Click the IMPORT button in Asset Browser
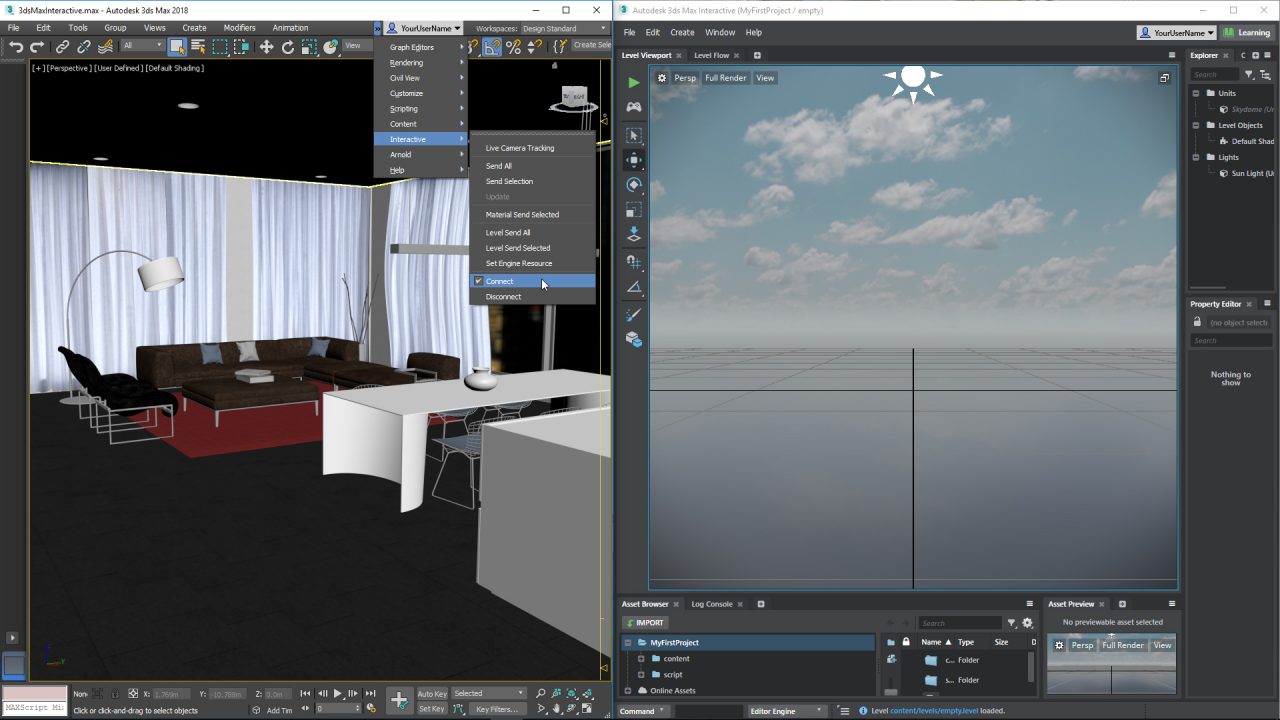The width and height of the screenshot is (1280, 720). click(x=644, y=623)
